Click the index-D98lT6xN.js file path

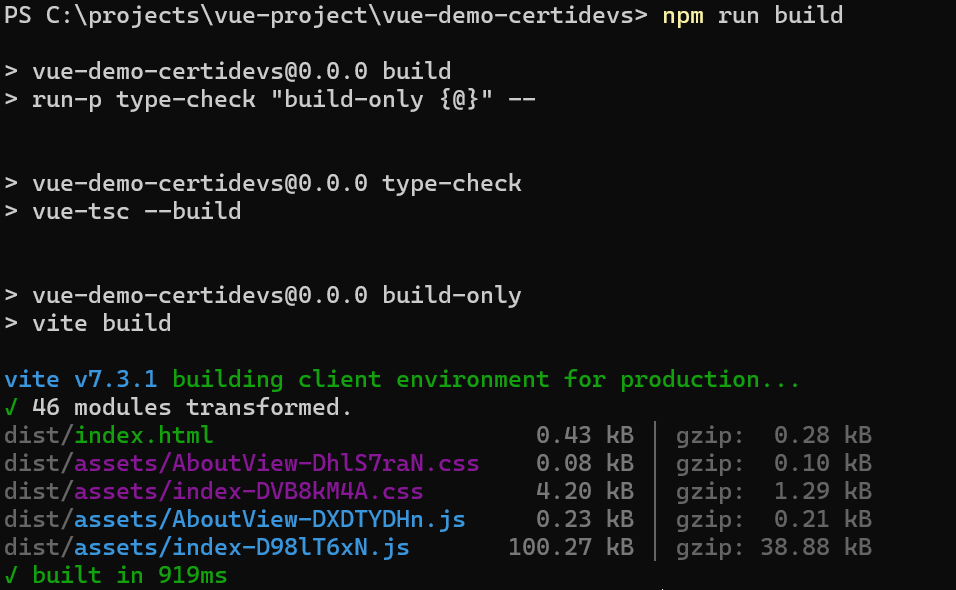pos(206,548)
